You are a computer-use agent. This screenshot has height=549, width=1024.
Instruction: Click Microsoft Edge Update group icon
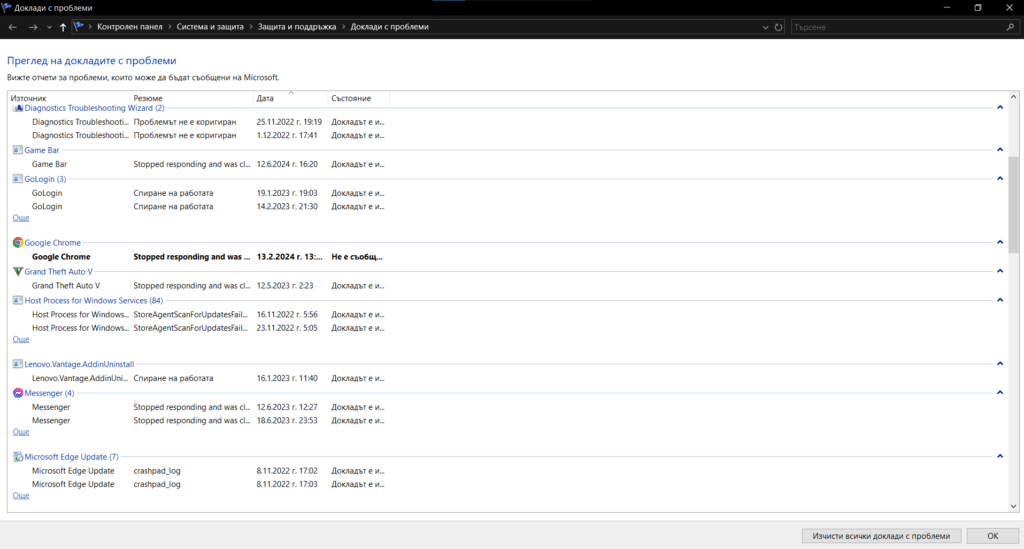coord(18,457)
